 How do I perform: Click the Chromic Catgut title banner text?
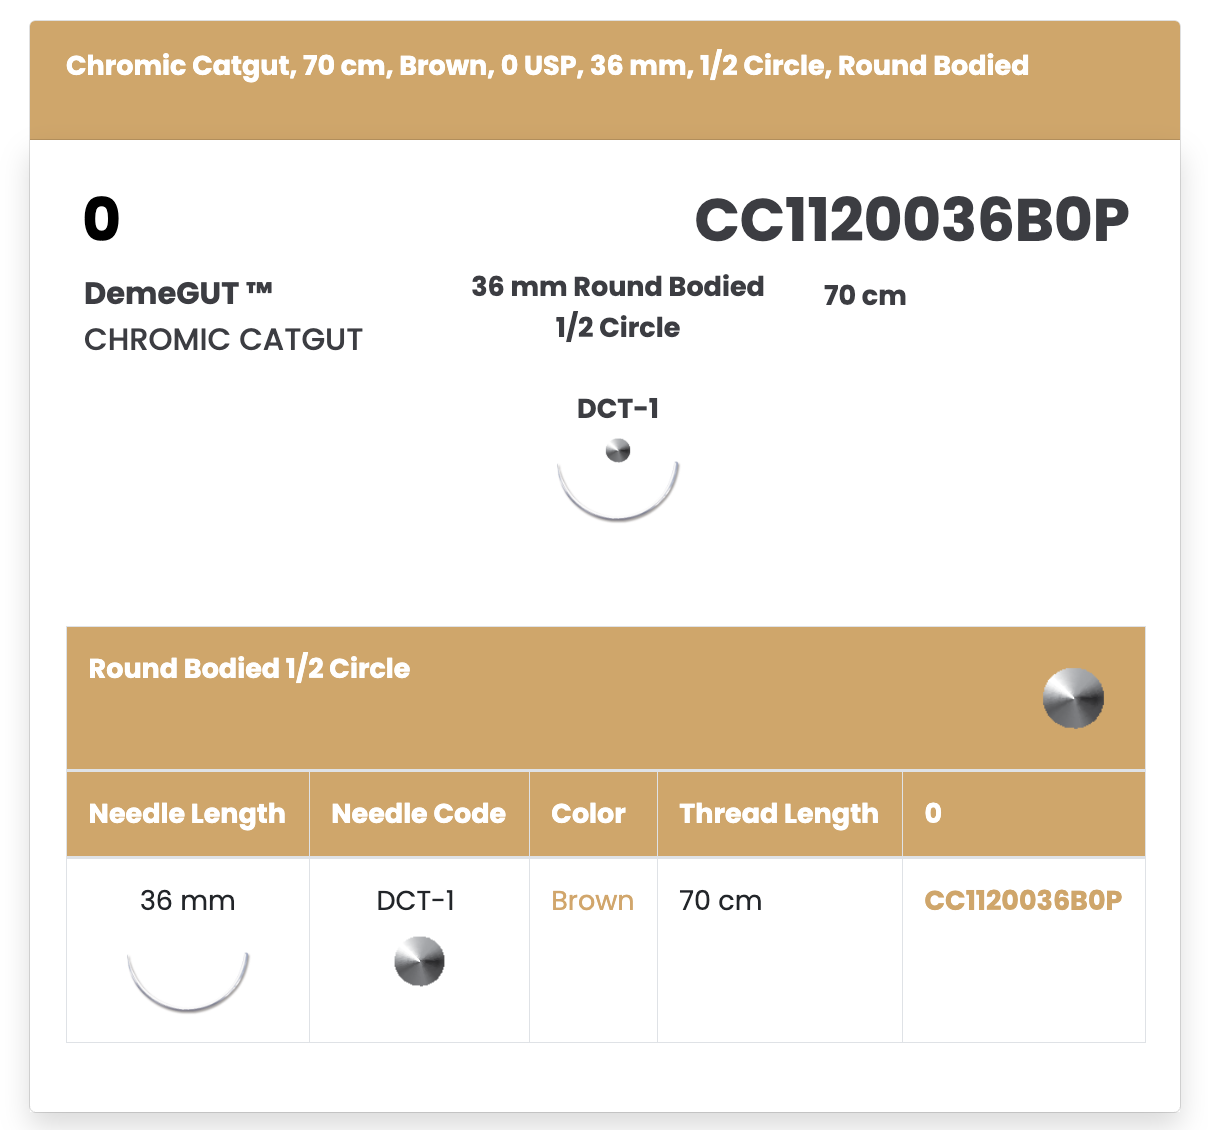(x=547, y=66)
